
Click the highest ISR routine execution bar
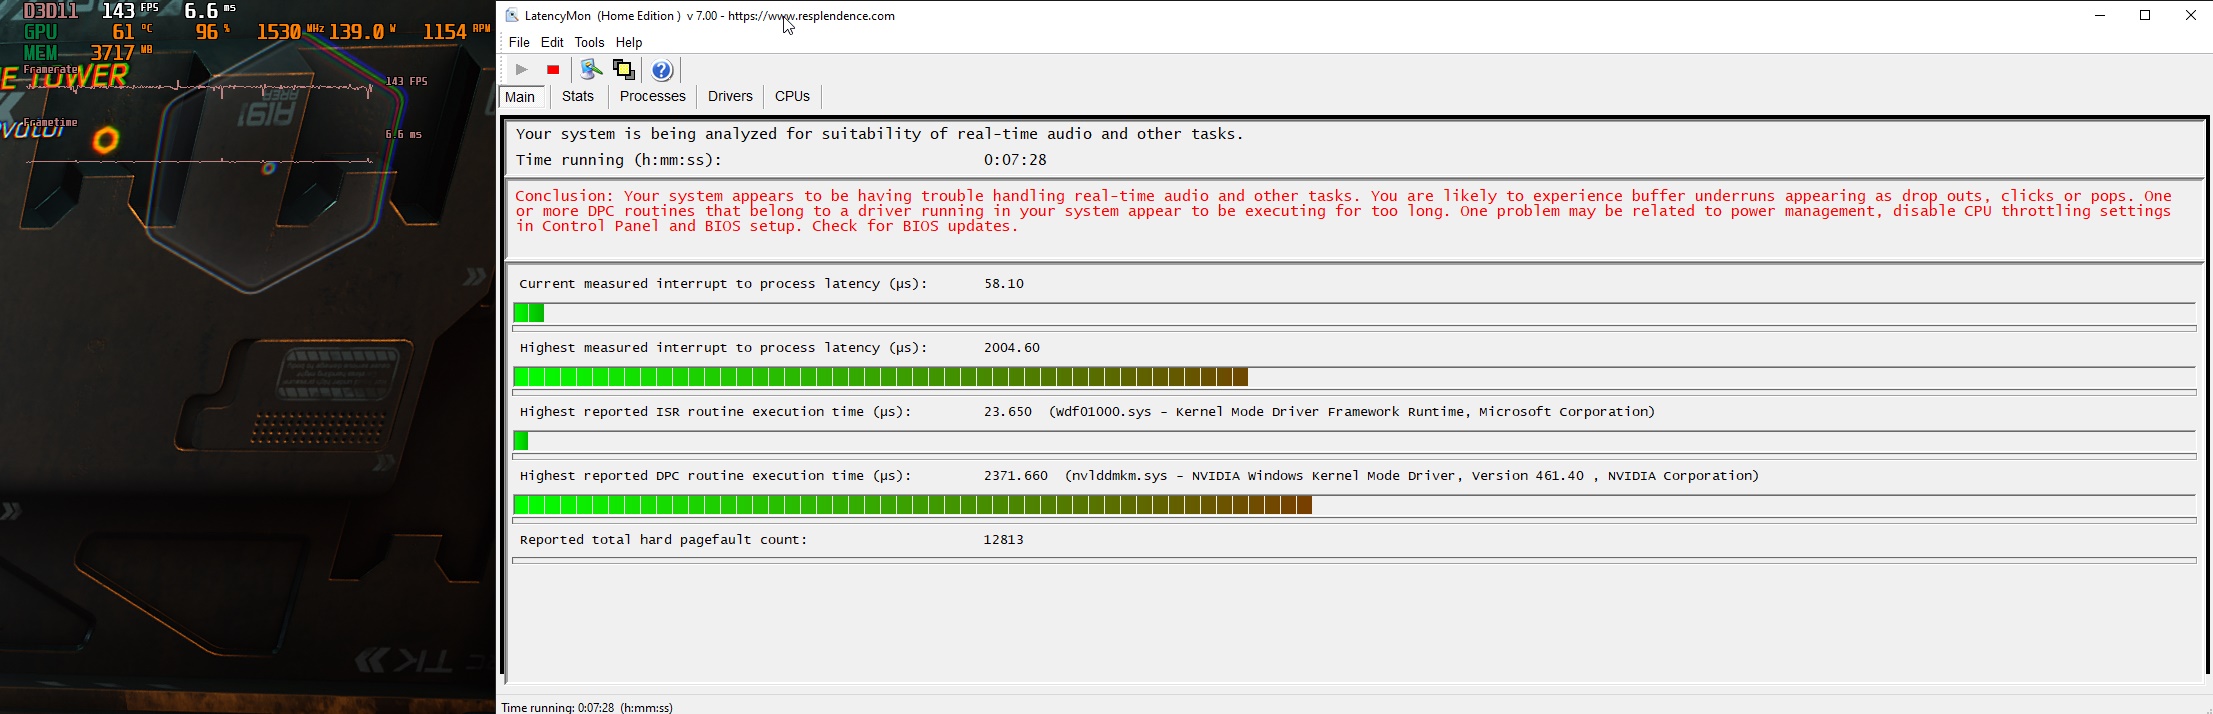(521, 442)
